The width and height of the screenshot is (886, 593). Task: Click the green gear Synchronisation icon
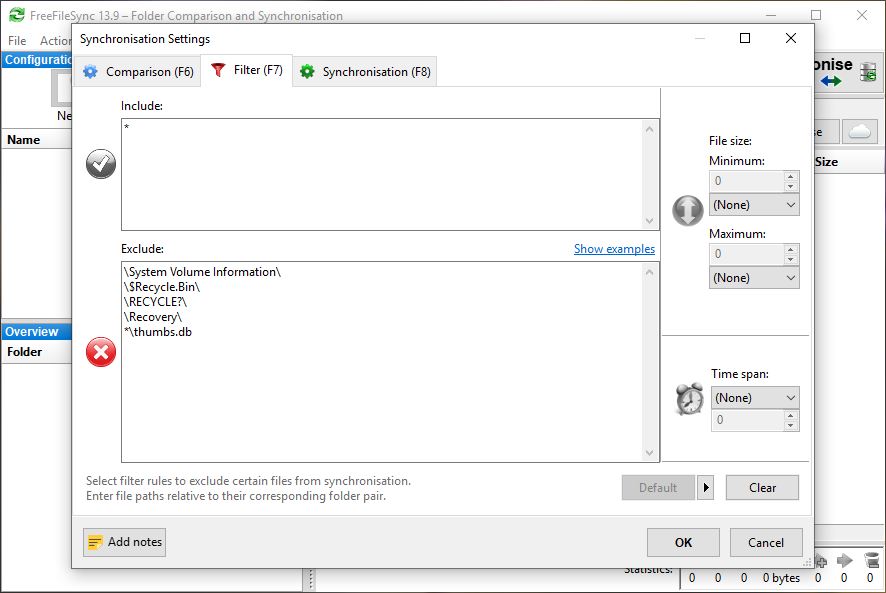tap(307, 72)
